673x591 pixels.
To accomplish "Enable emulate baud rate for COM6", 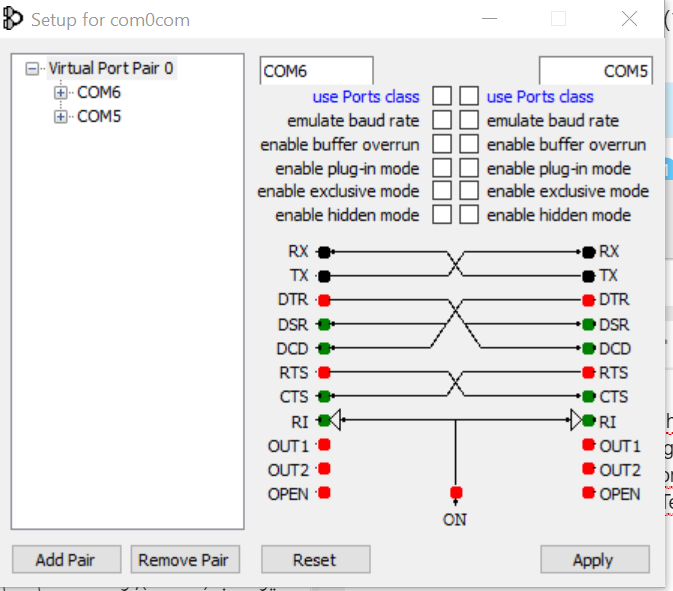I will click(441, 121).
